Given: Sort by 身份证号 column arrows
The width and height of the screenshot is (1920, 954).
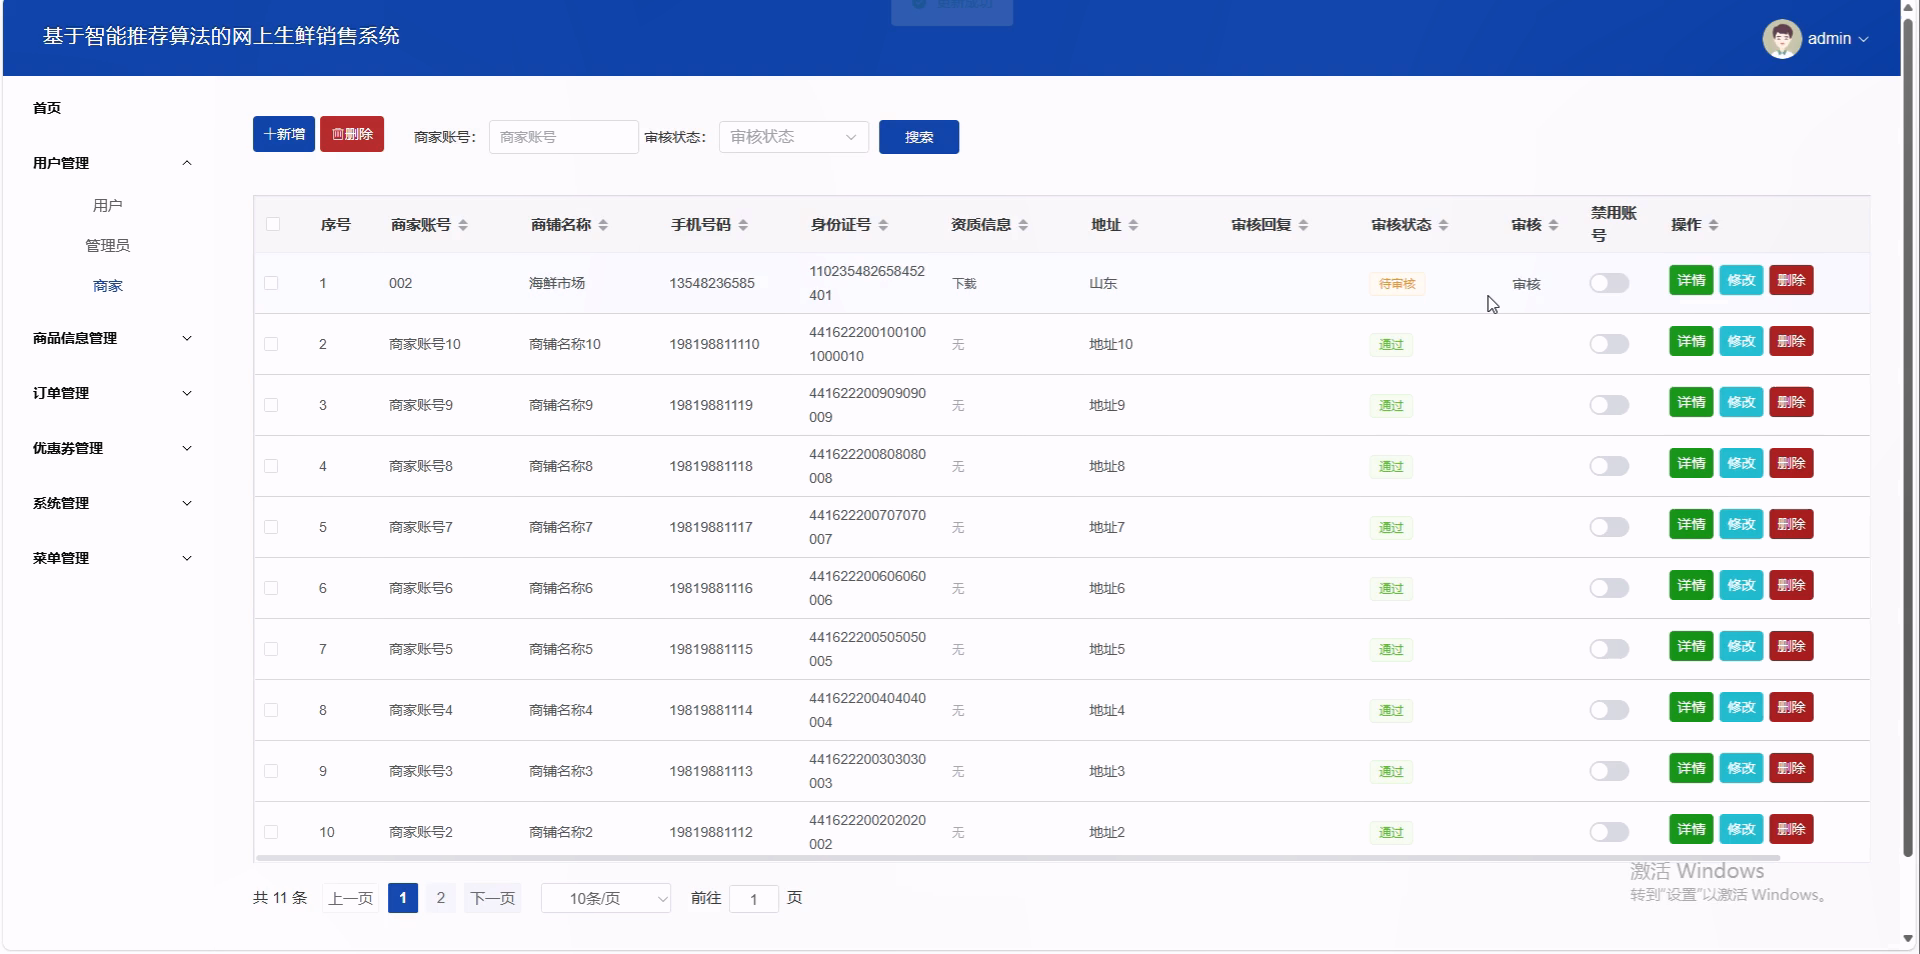Looking at the screenshot, I should pyautogui.click(x=883, y=225).
